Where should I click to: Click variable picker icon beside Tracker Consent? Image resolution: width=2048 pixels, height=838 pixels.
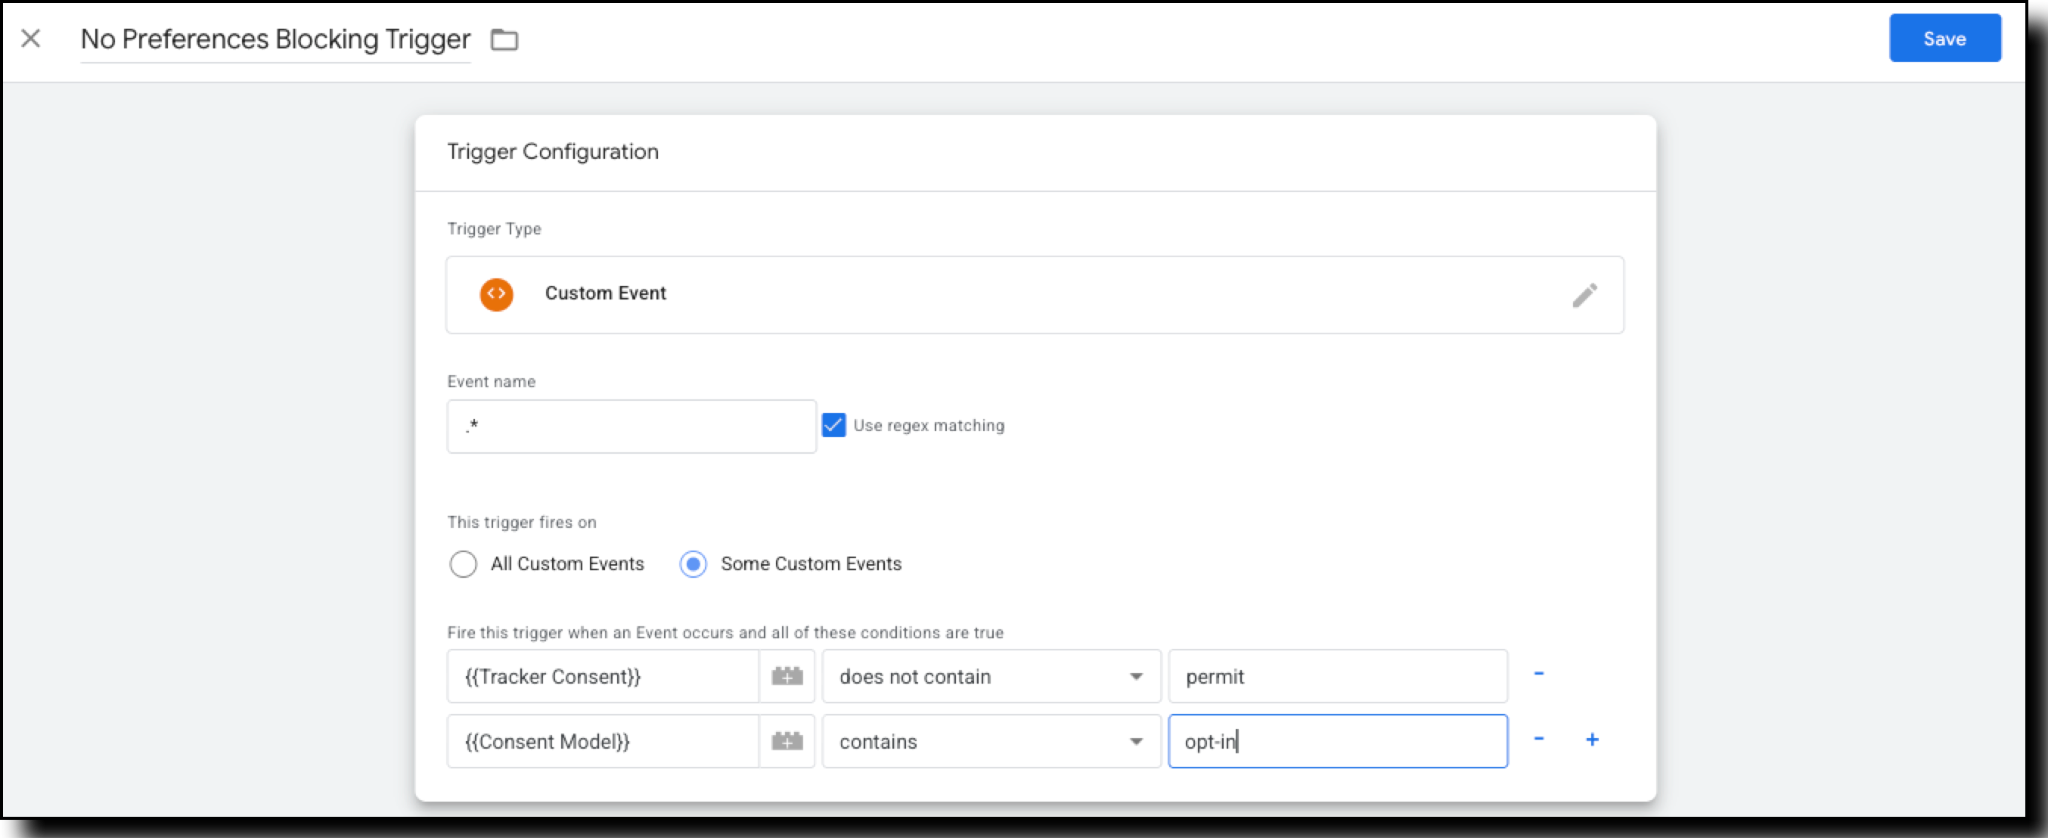pos(787,677)
